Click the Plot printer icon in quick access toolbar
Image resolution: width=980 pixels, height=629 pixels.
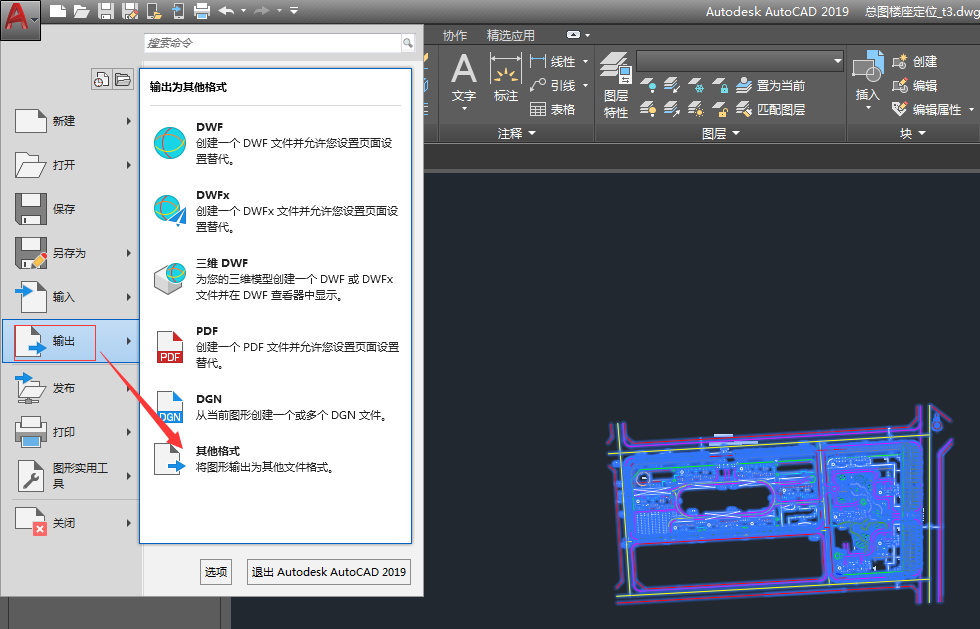tap(201, 11)
